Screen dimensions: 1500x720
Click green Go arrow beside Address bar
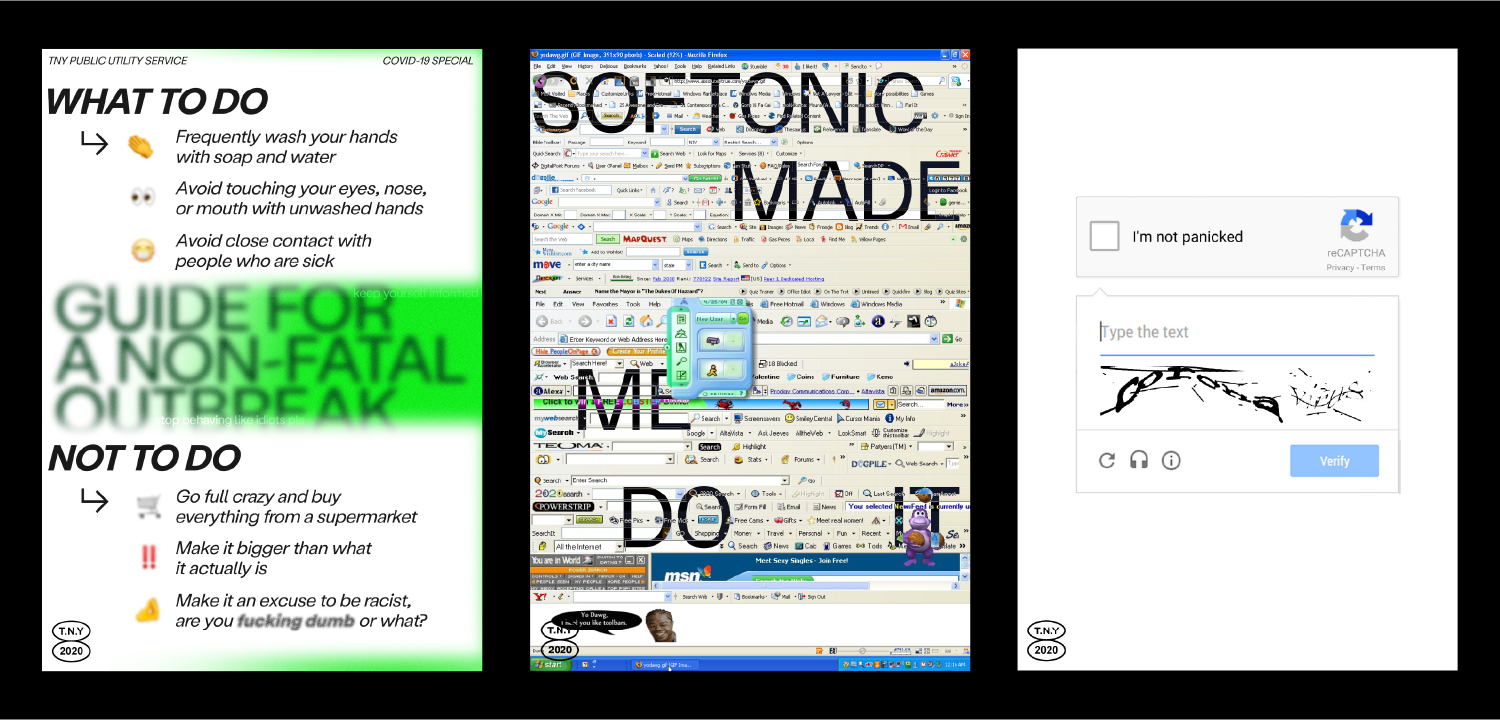pos(947,339)
